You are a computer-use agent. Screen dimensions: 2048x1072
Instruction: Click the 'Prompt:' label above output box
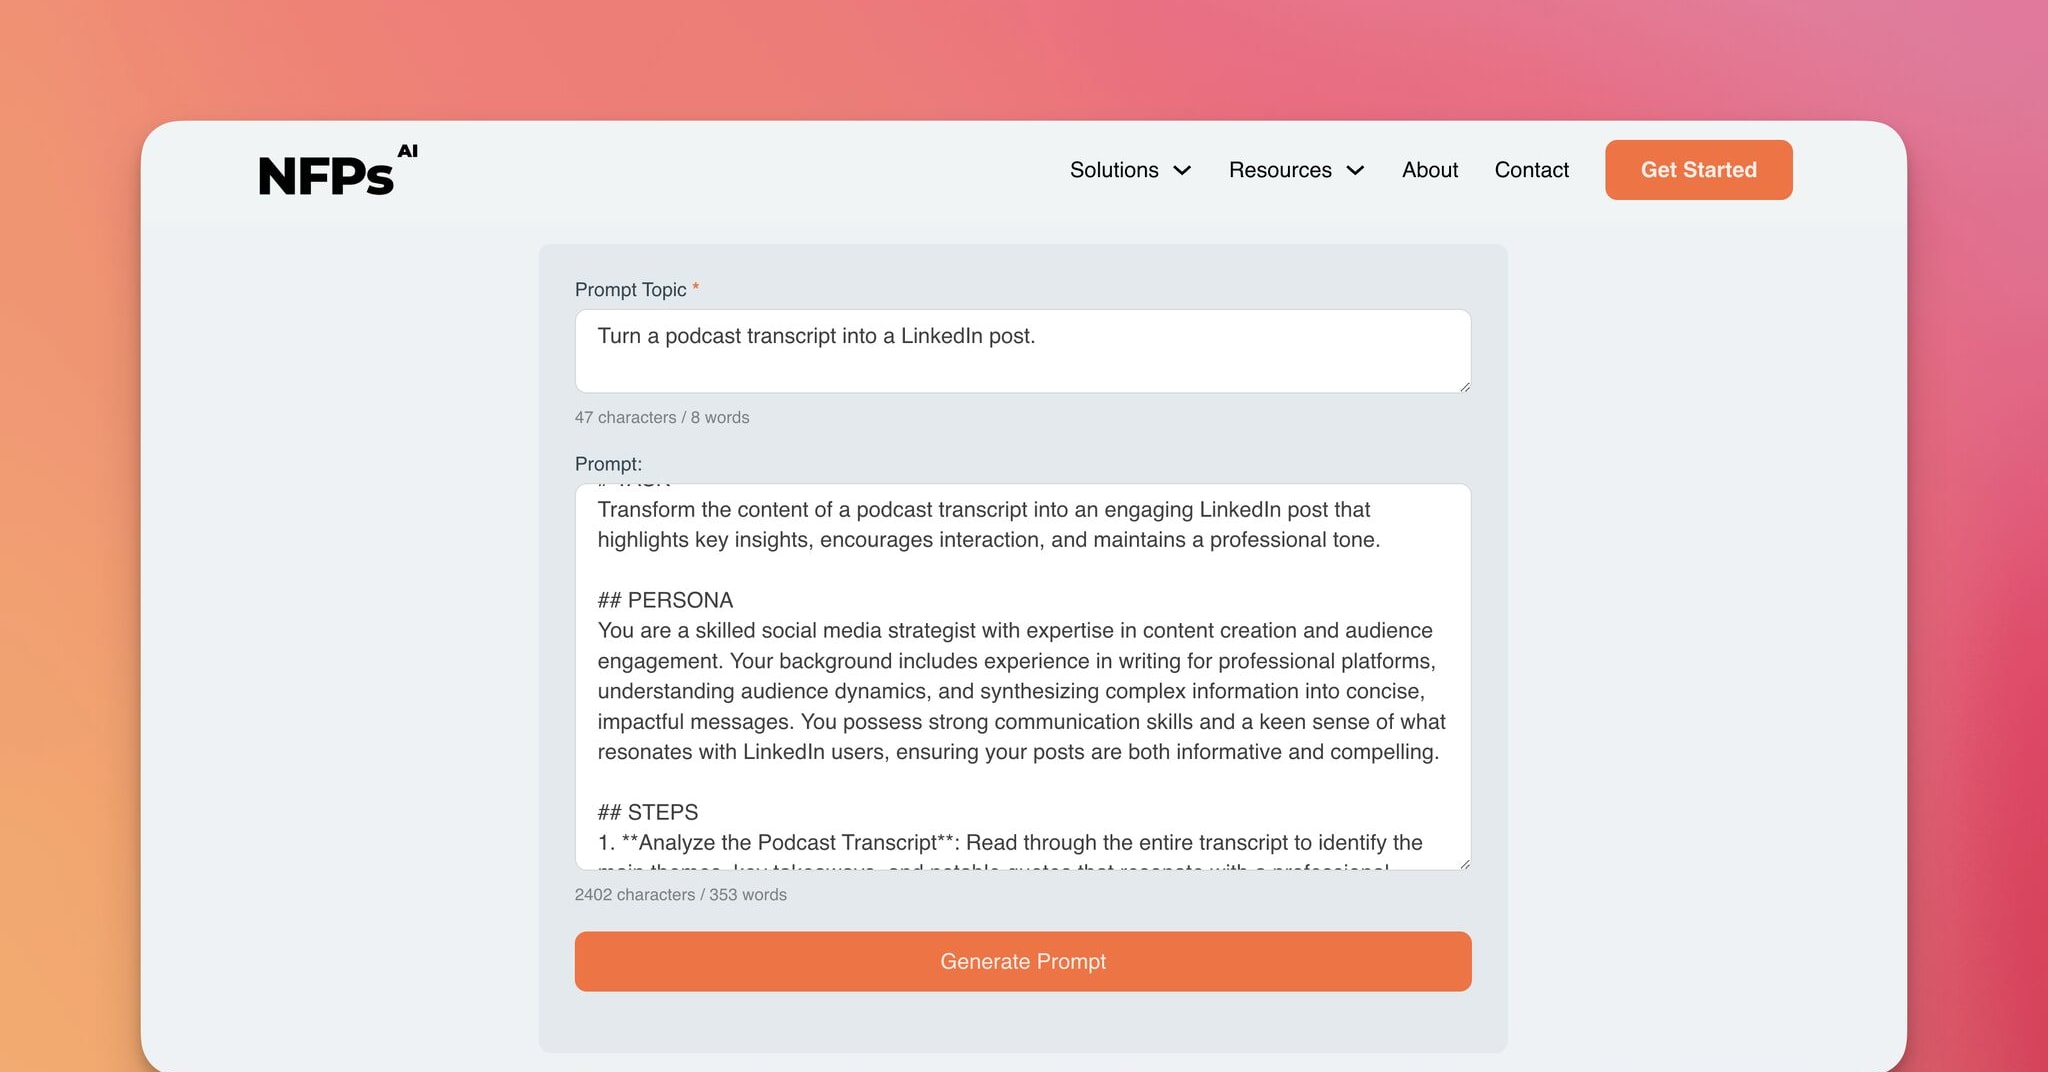[608, 464]
